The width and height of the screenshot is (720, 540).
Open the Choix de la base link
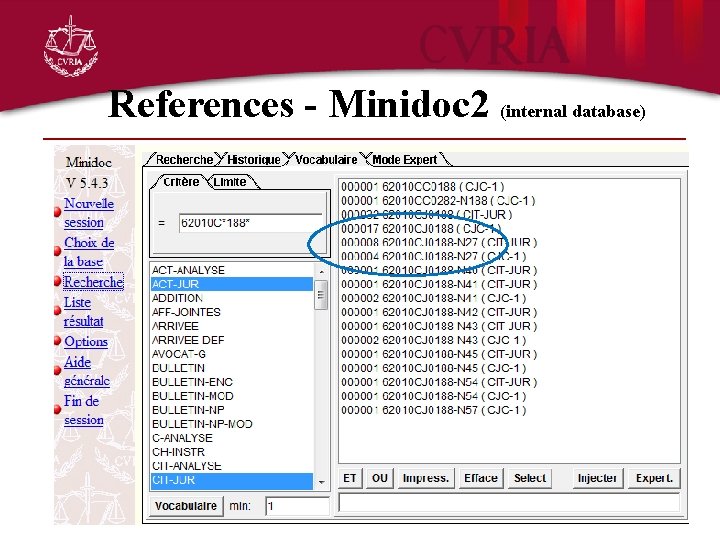click(x=89, y=252)
